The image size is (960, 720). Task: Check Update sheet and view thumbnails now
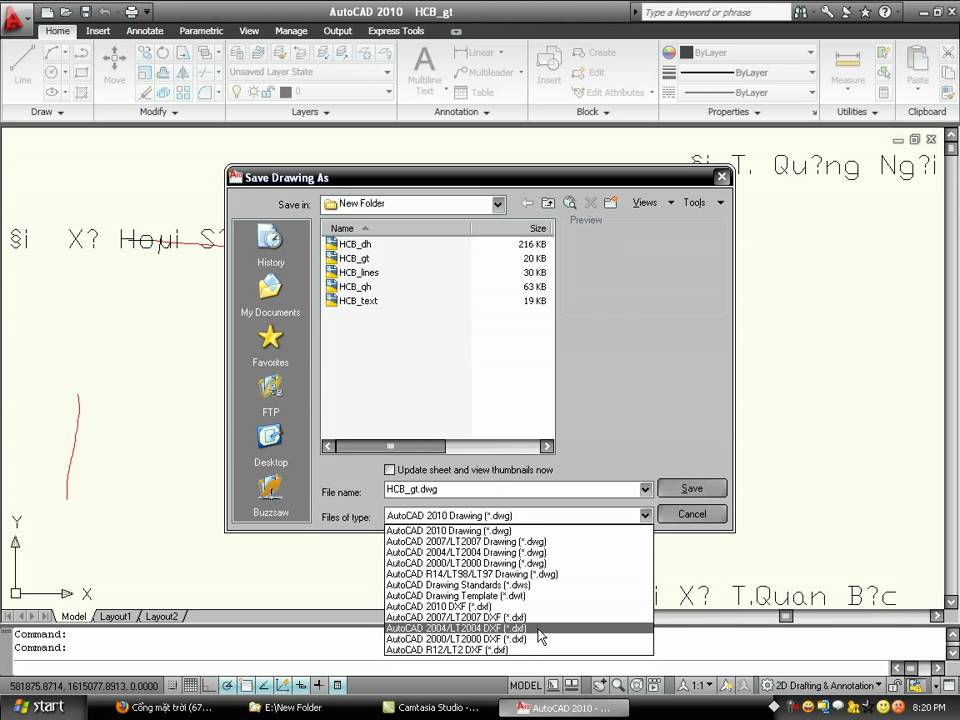389,470
